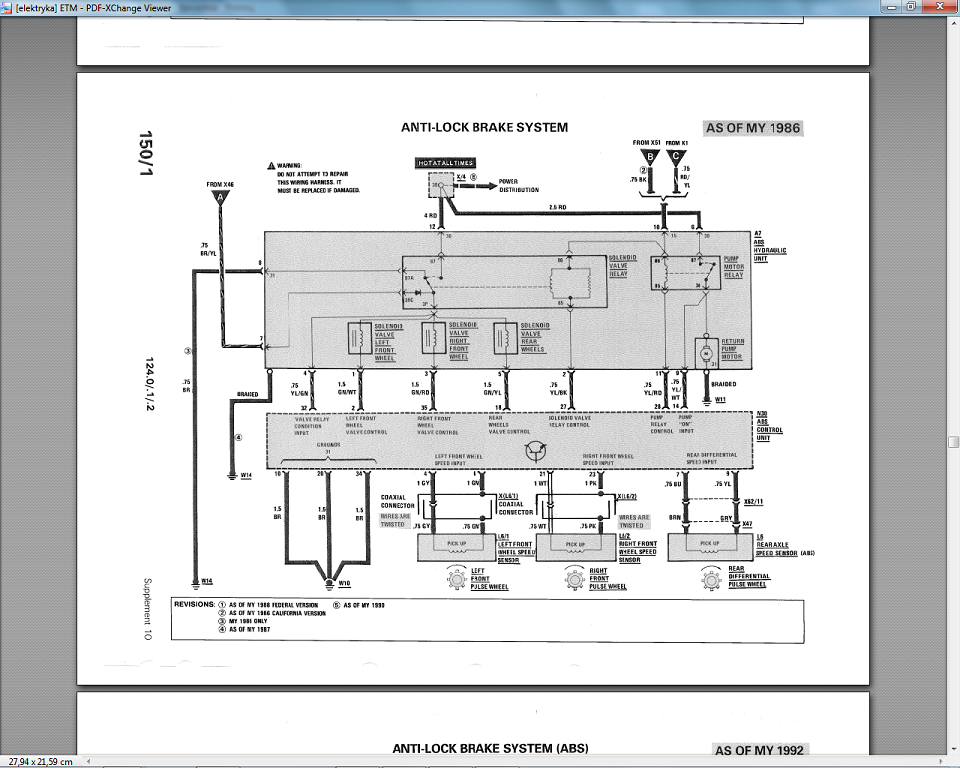
Task: Click the ANTI-LOCK BRAKE SYSTEM heading
Action: click(484, 128)
